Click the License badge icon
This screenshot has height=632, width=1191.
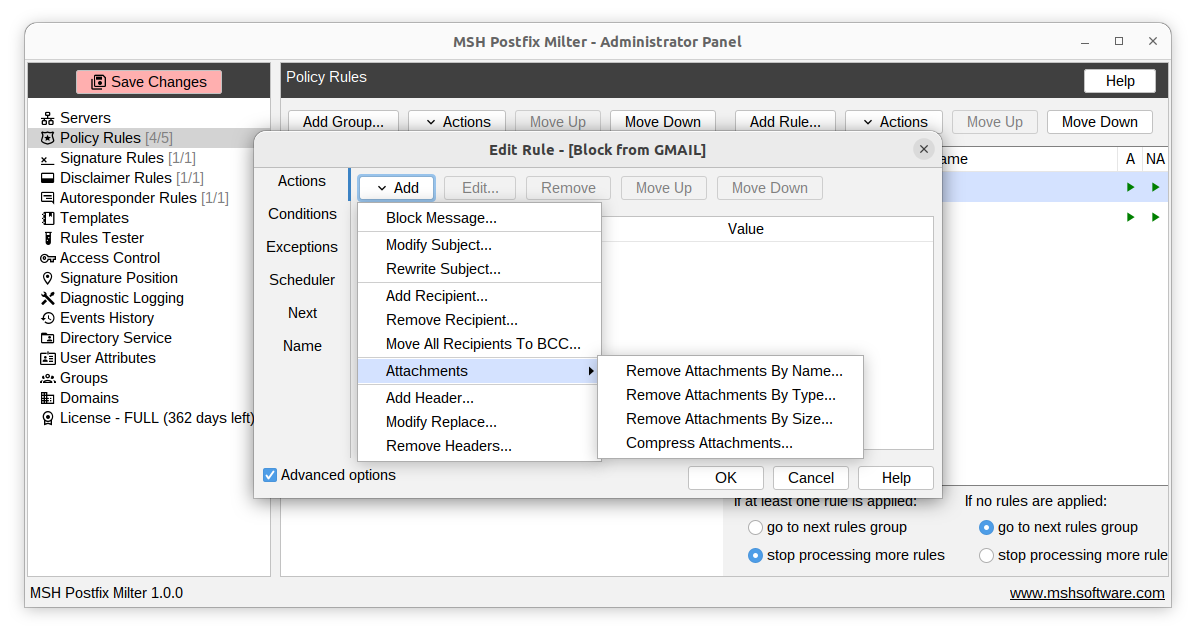point(47,418)
